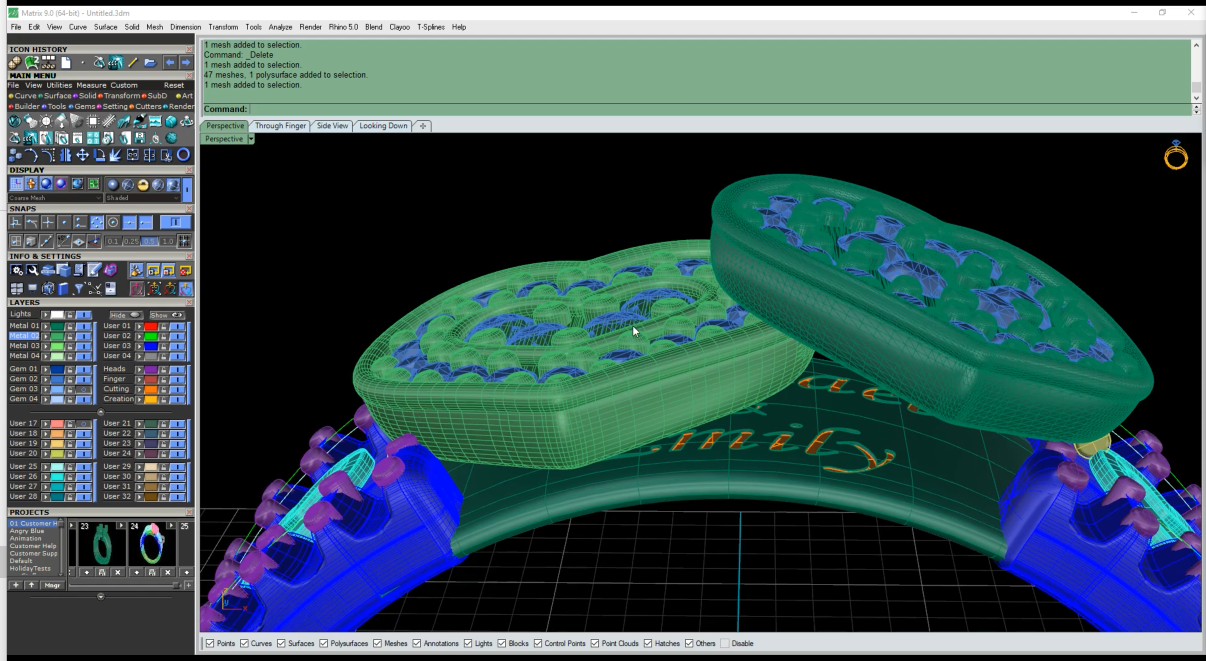The image size is (1206, 661).
Task: Open project thumbnail 24 colorful ring
Action: [x=152, y=546]
